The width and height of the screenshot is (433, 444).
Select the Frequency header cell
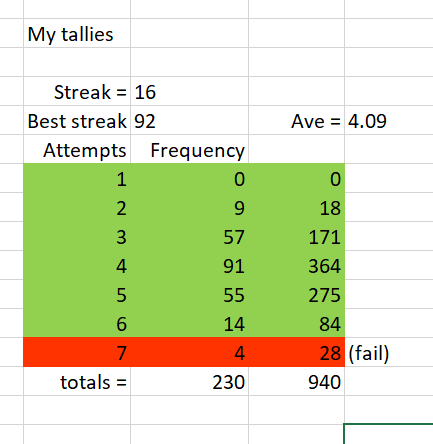point(189,149)
